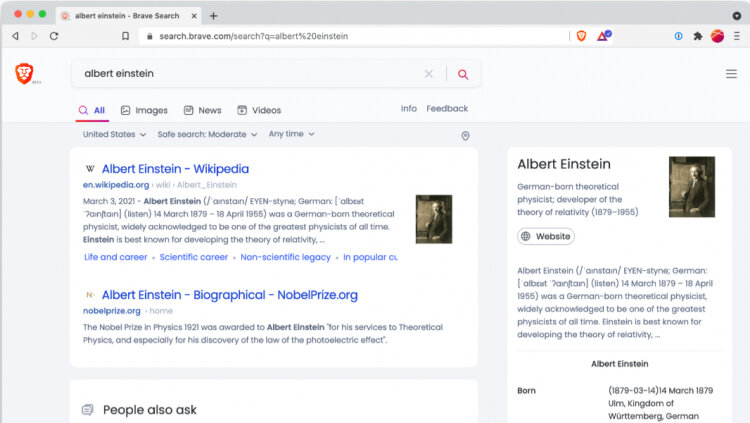Image resolution: width=750 pixels, height=423 pixels.
Task: Open the Albert Einstein - Wikipedia result
Action: coord(175,169)
